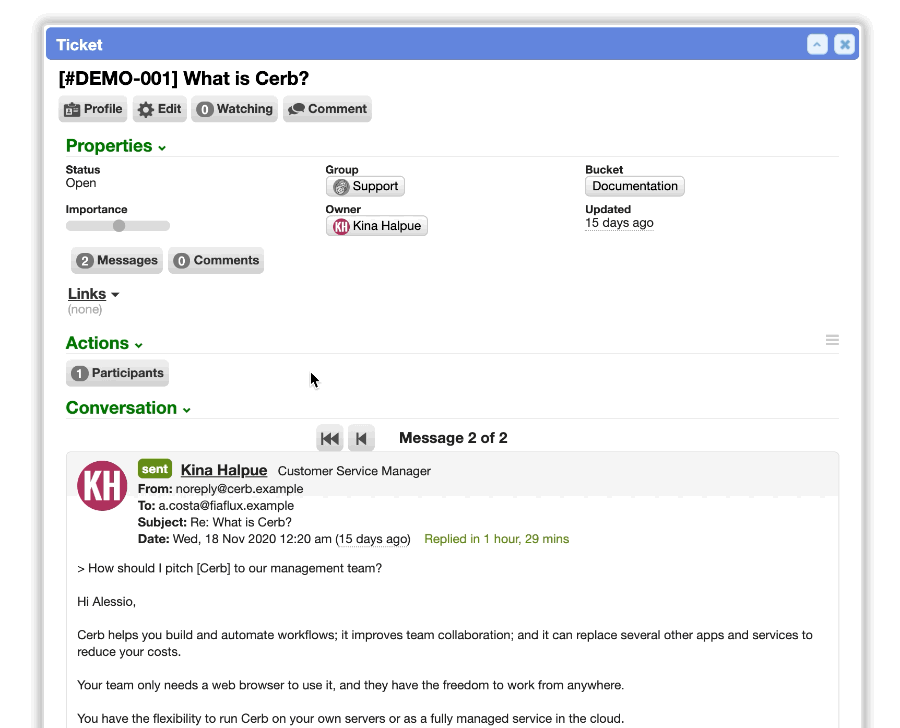
Task: Toggle Watching on this ticket
Action: (x=234, y=109)
